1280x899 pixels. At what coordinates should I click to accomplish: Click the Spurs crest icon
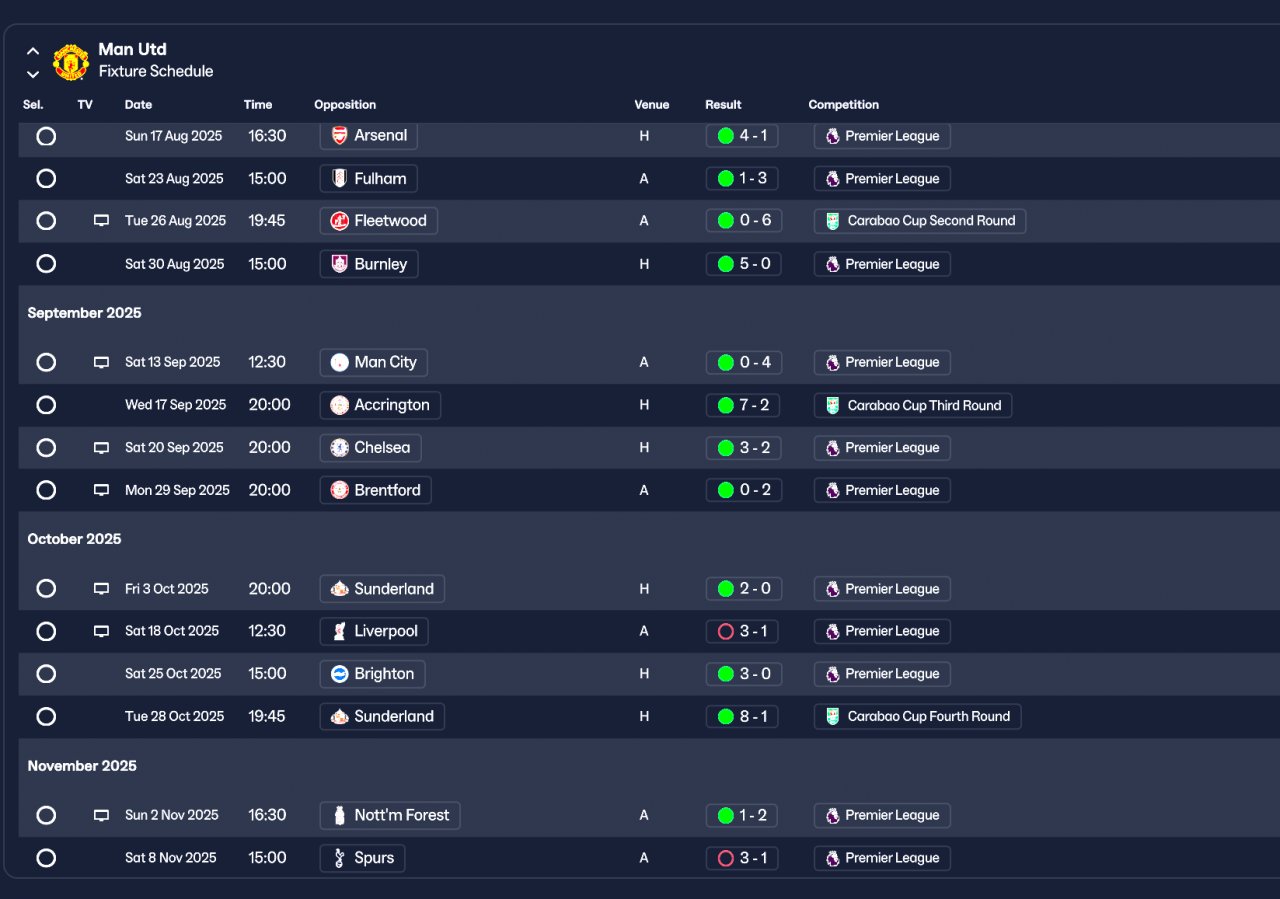click(340, 858)
